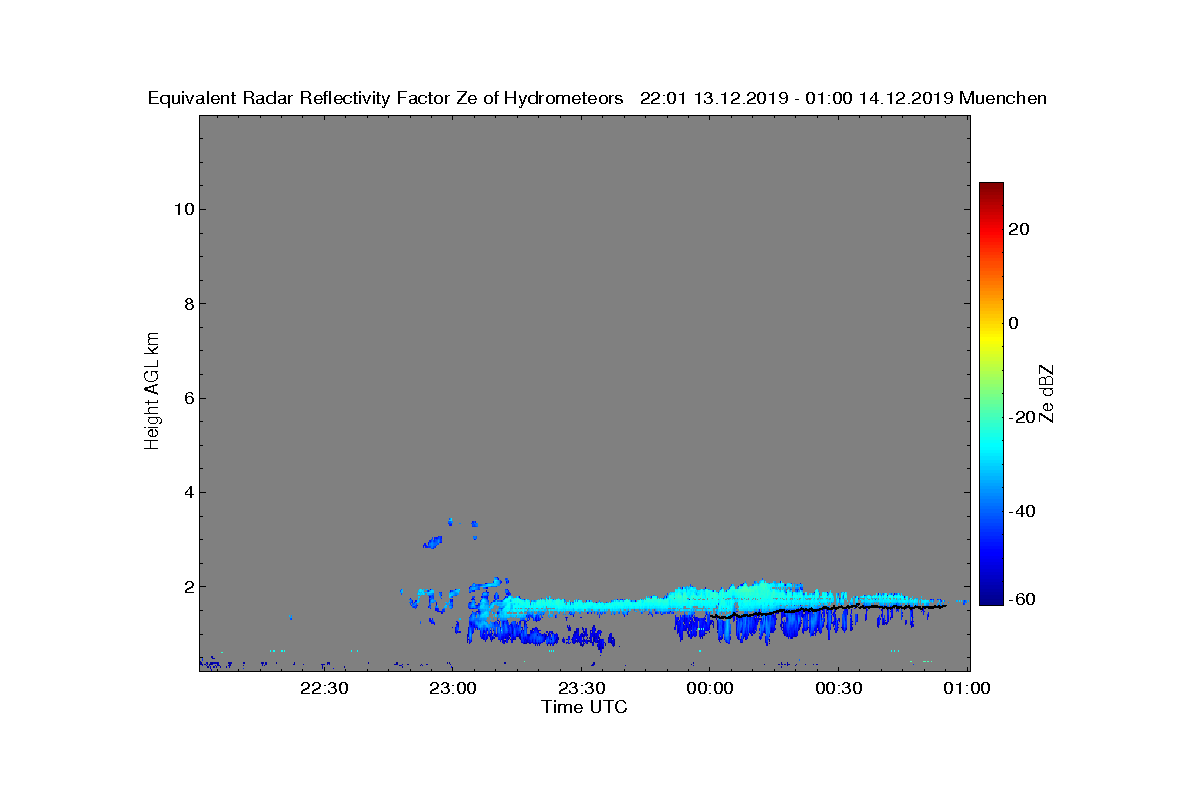Viewport: 1200px width, 800px height.
Task: Click the 'Height AGL km' axis label
Action: click(x=152, y=391)
